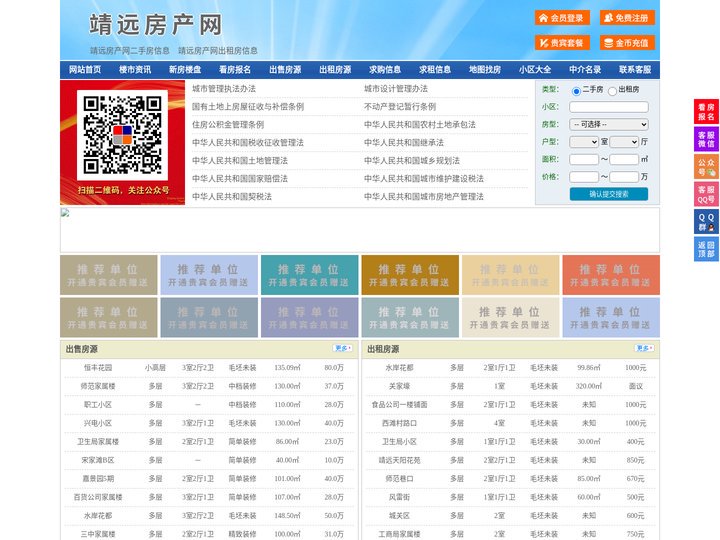The image size is (720, 540).
Task: Click the 小区 text input field
Action: pos(609,107)
